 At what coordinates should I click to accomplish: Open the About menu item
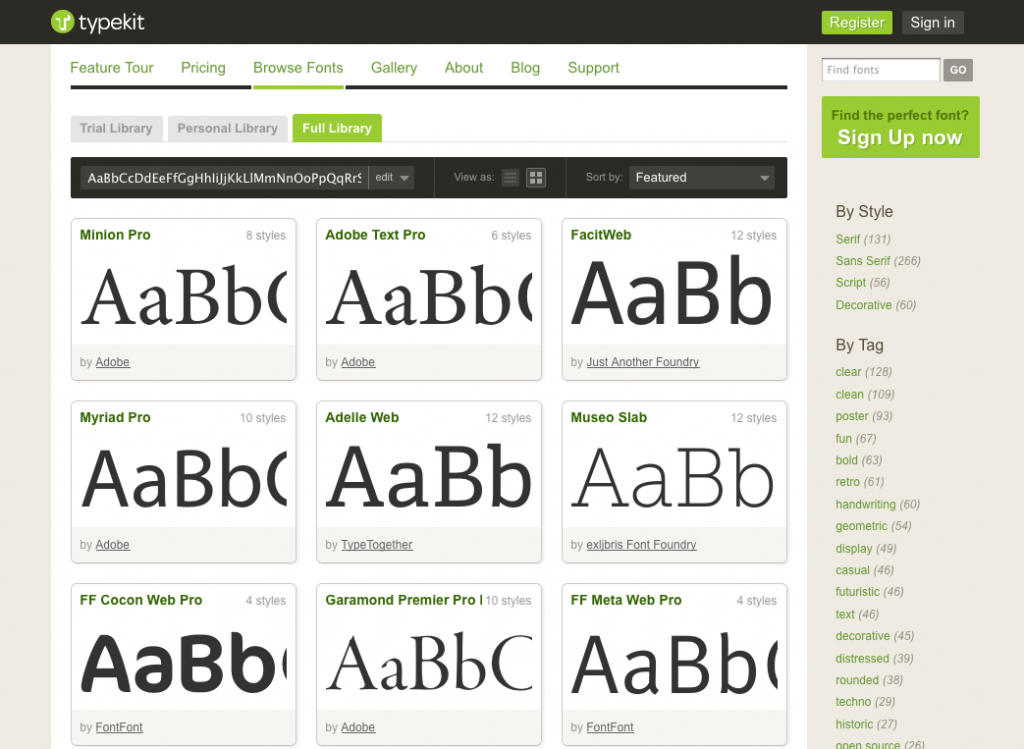click(464, 68)
